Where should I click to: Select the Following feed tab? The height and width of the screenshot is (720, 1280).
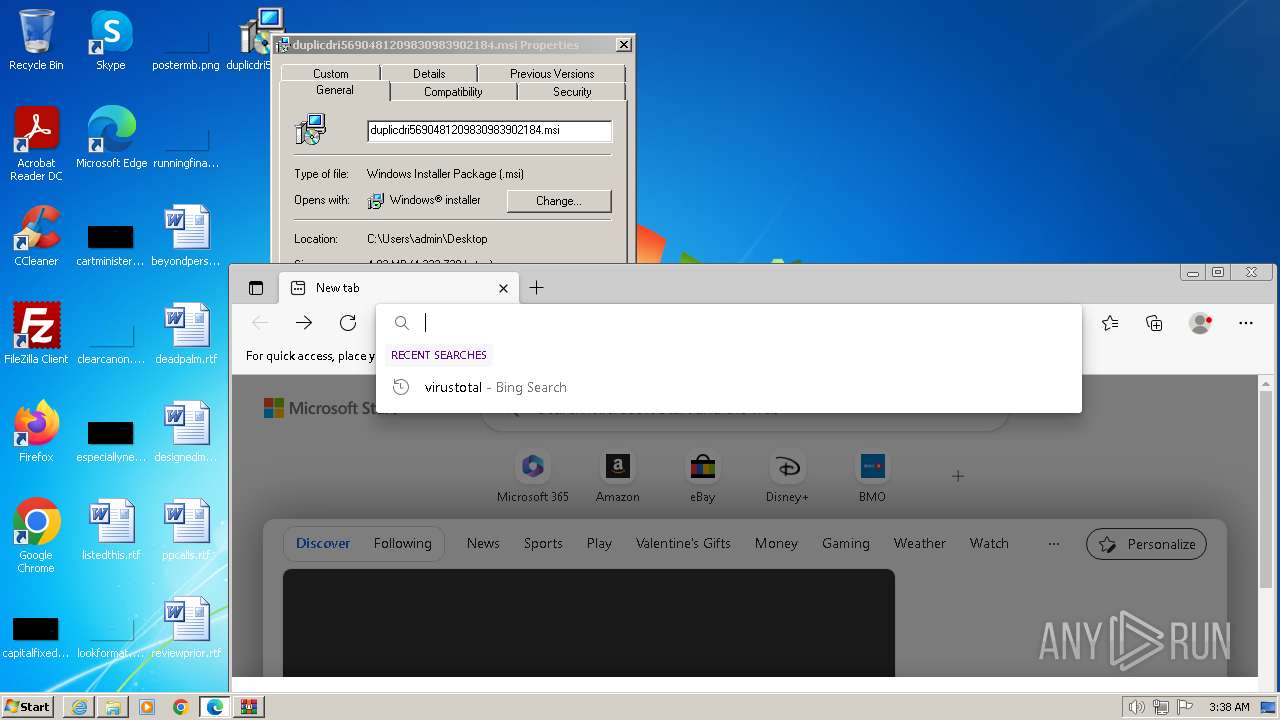point(403,543)
